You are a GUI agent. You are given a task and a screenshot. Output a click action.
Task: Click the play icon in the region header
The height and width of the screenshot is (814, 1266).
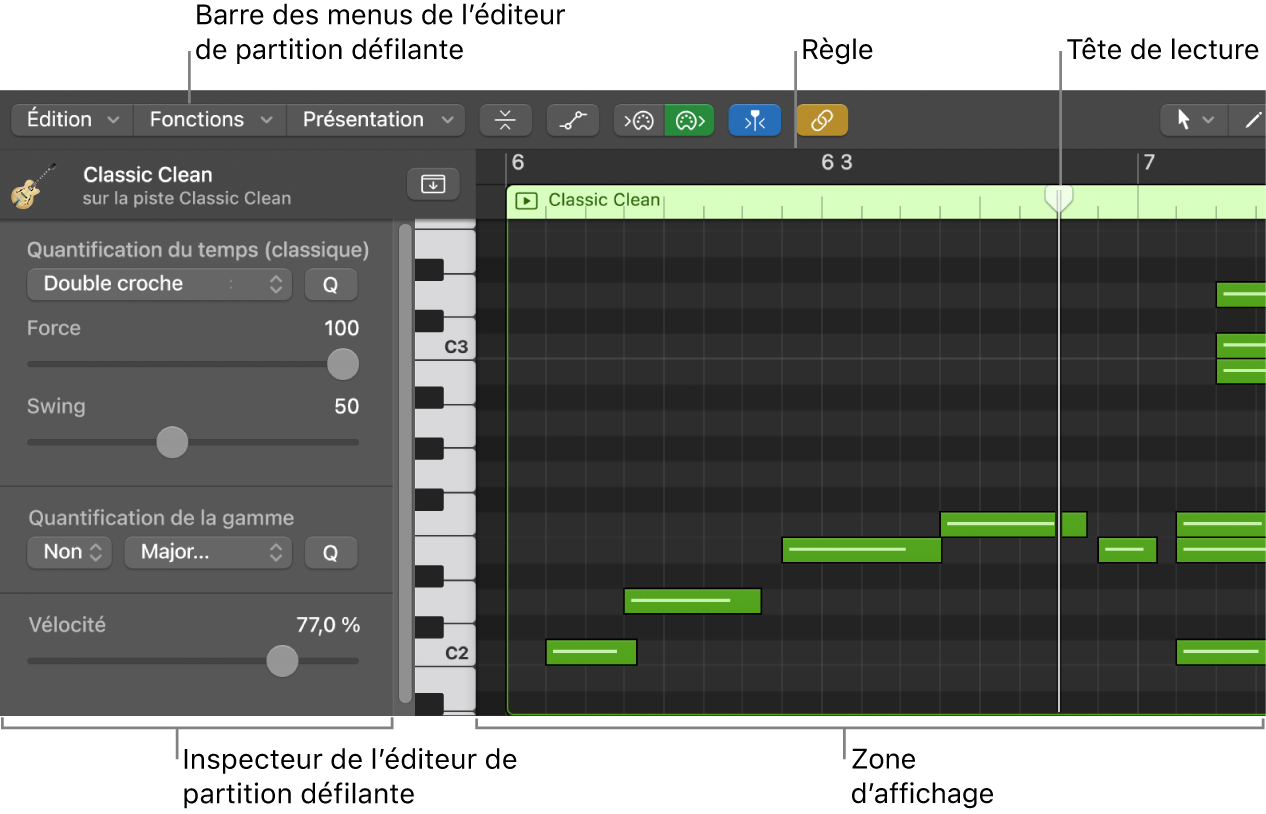pyautogui.click(x=525, y=201)
